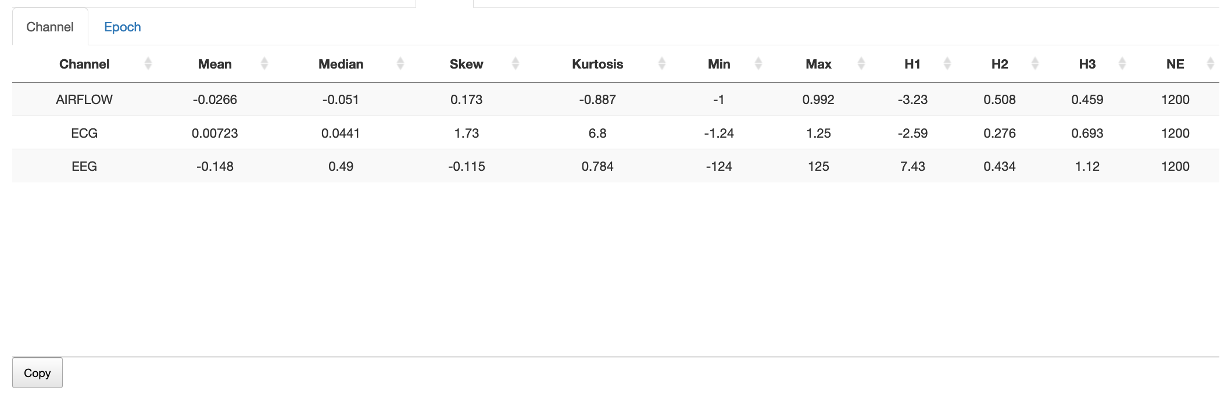Click the ECG kurtosis value 6.8
Viewport: 1224px width, 402px height.
597,133
